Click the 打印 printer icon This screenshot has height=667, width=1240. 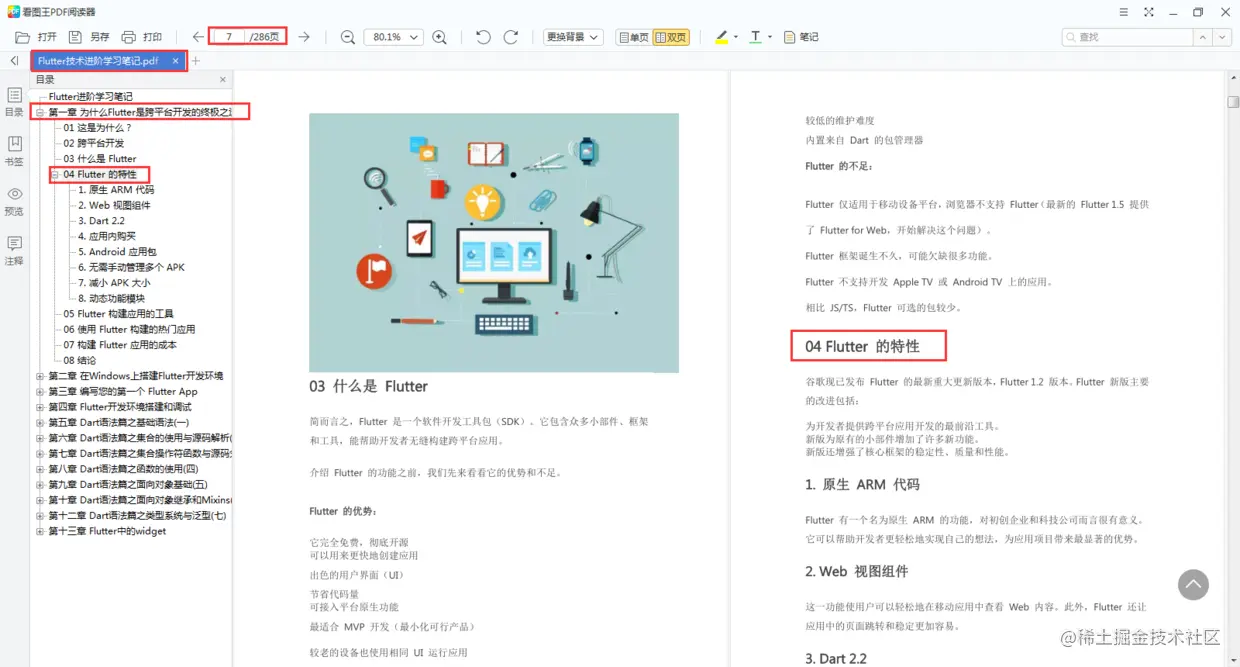click(129, 37)
